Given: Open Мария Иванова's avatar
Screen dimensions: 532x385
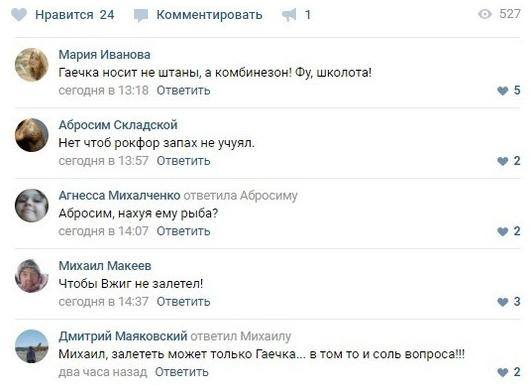Looking at the screenshot, I should pyautogui.click(x=32, y=65).
